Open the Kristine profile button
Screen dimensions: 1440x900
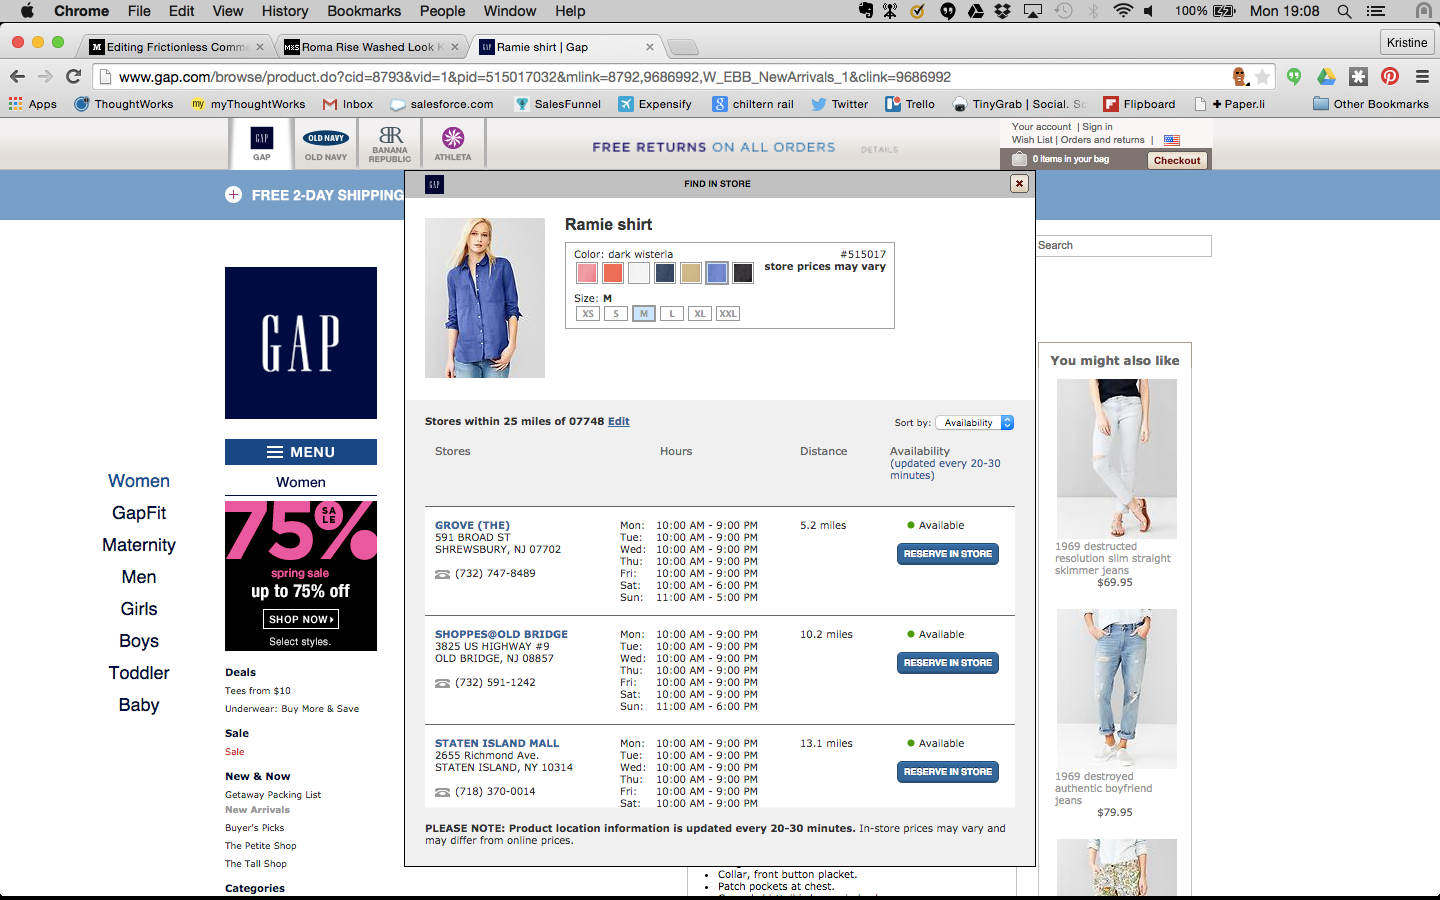pos(1407,43)
